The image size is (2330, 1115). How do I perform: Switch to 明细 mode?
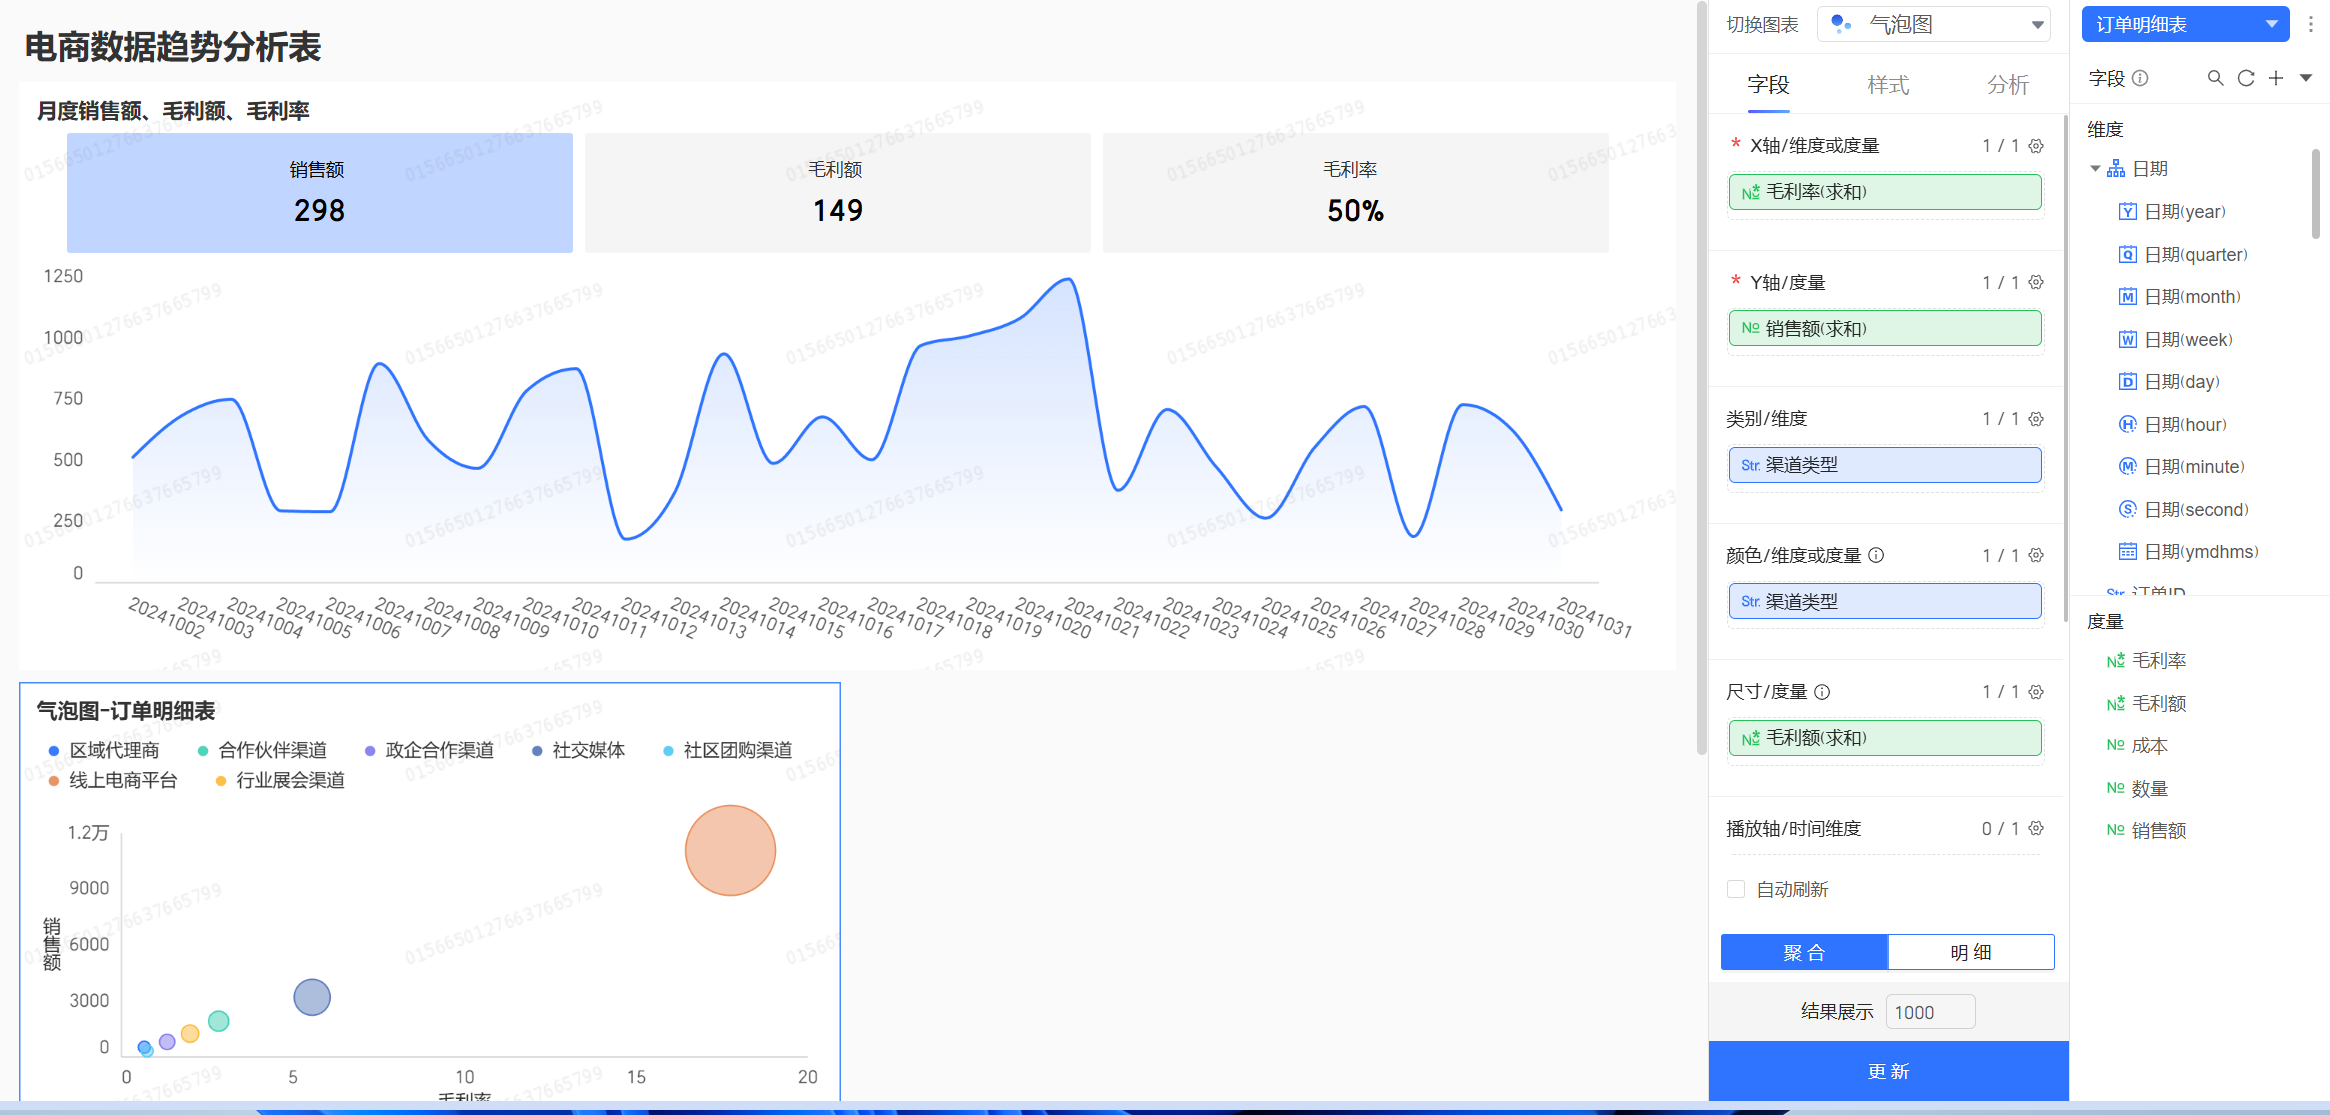click(x=1970, y=952)
